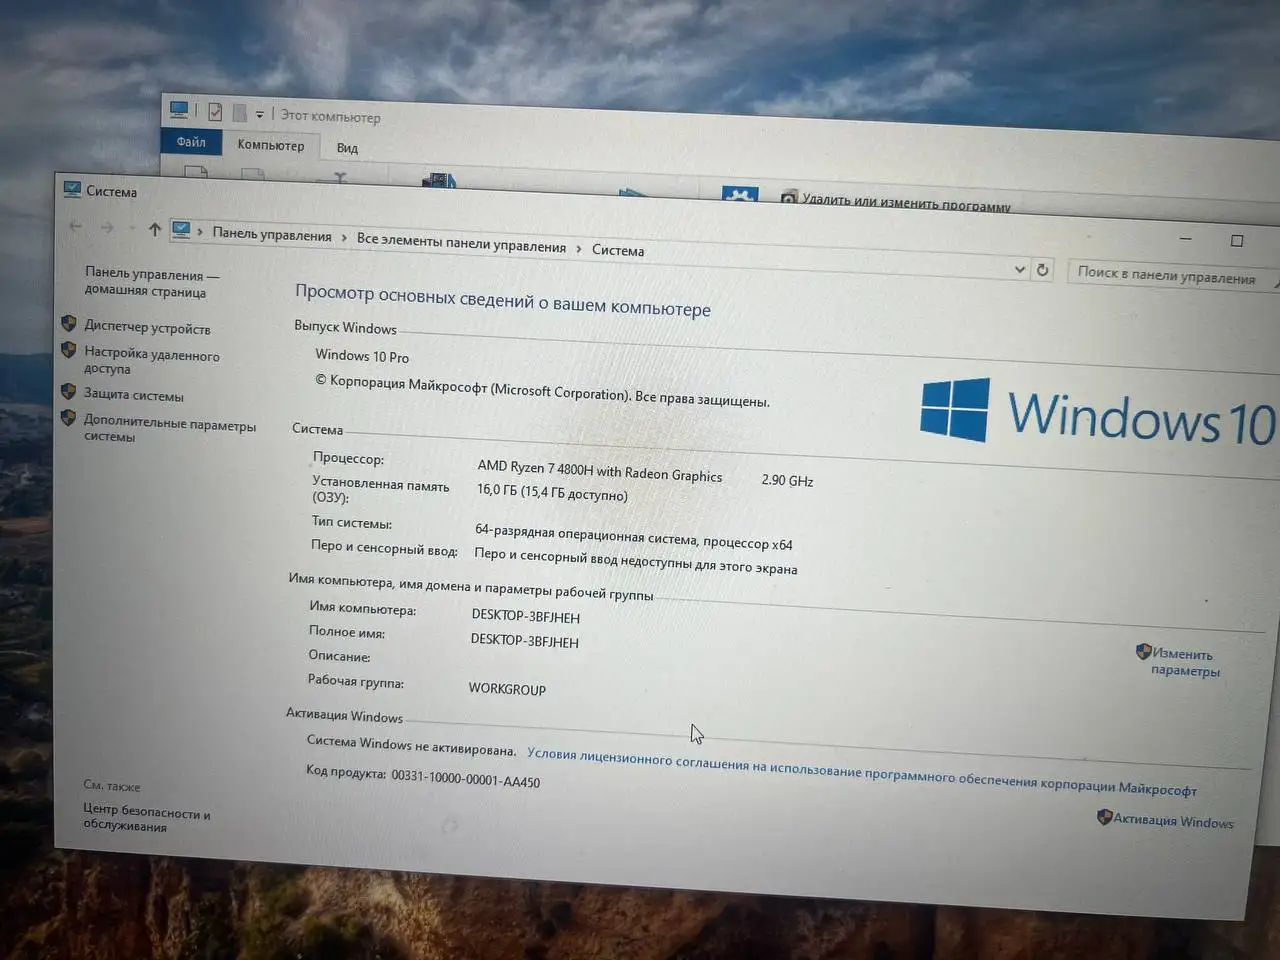This screenshot has width=1280, height=960.
Task: Click the 2.90 GHz value
Action: click(787, 480)
